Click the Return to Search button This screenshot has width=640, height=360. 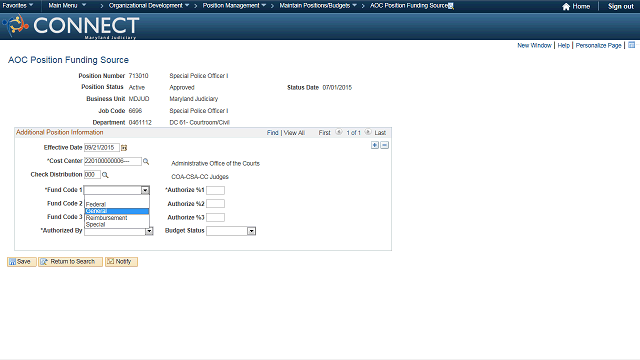point(70,262)
